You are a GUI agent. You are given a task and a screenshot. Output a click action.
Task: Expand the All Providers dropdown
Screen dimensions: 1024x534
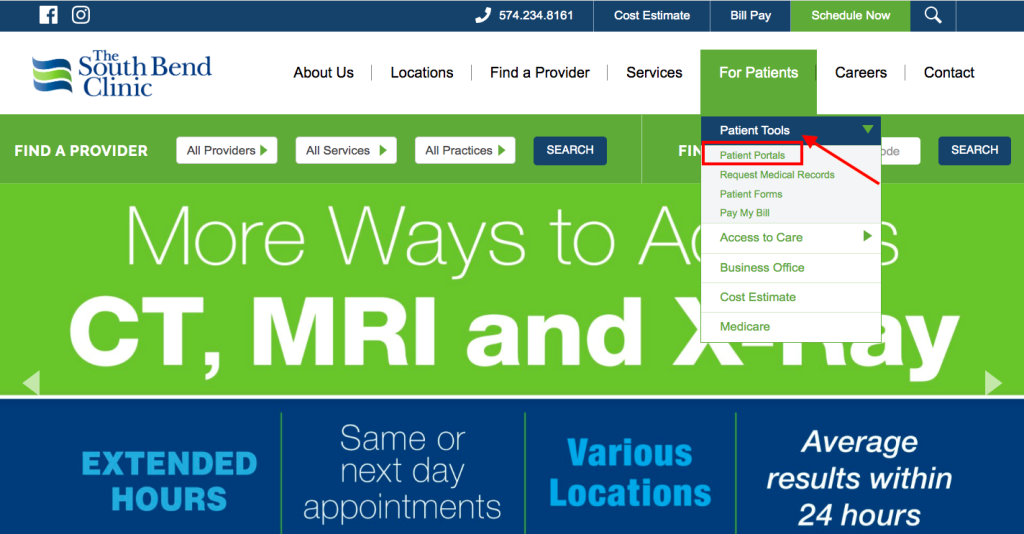[x=227, y=150]
